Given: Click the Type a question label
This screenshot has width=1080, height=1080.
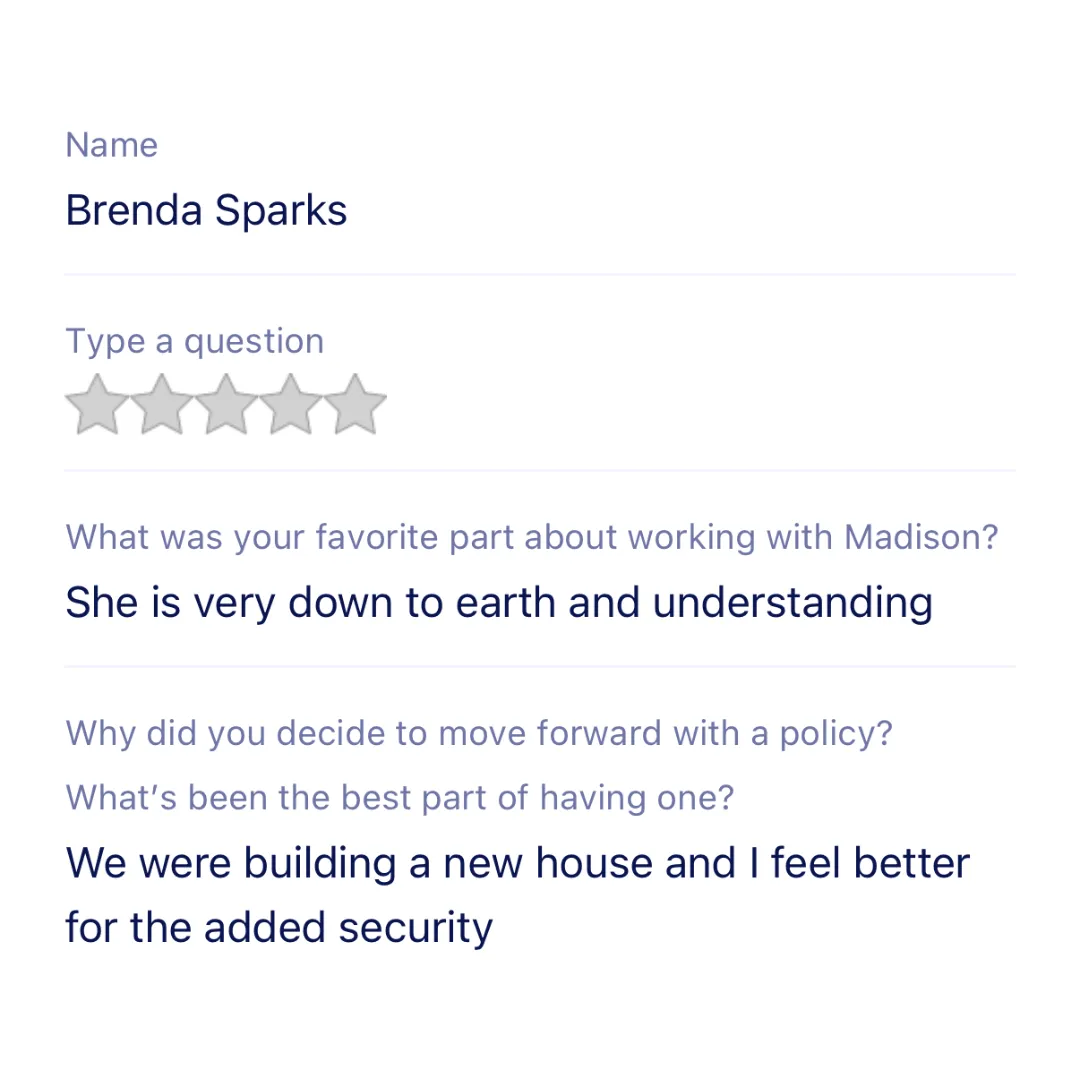Looking at the screenshot, I should pyautogui.click(x=195, y=341).
